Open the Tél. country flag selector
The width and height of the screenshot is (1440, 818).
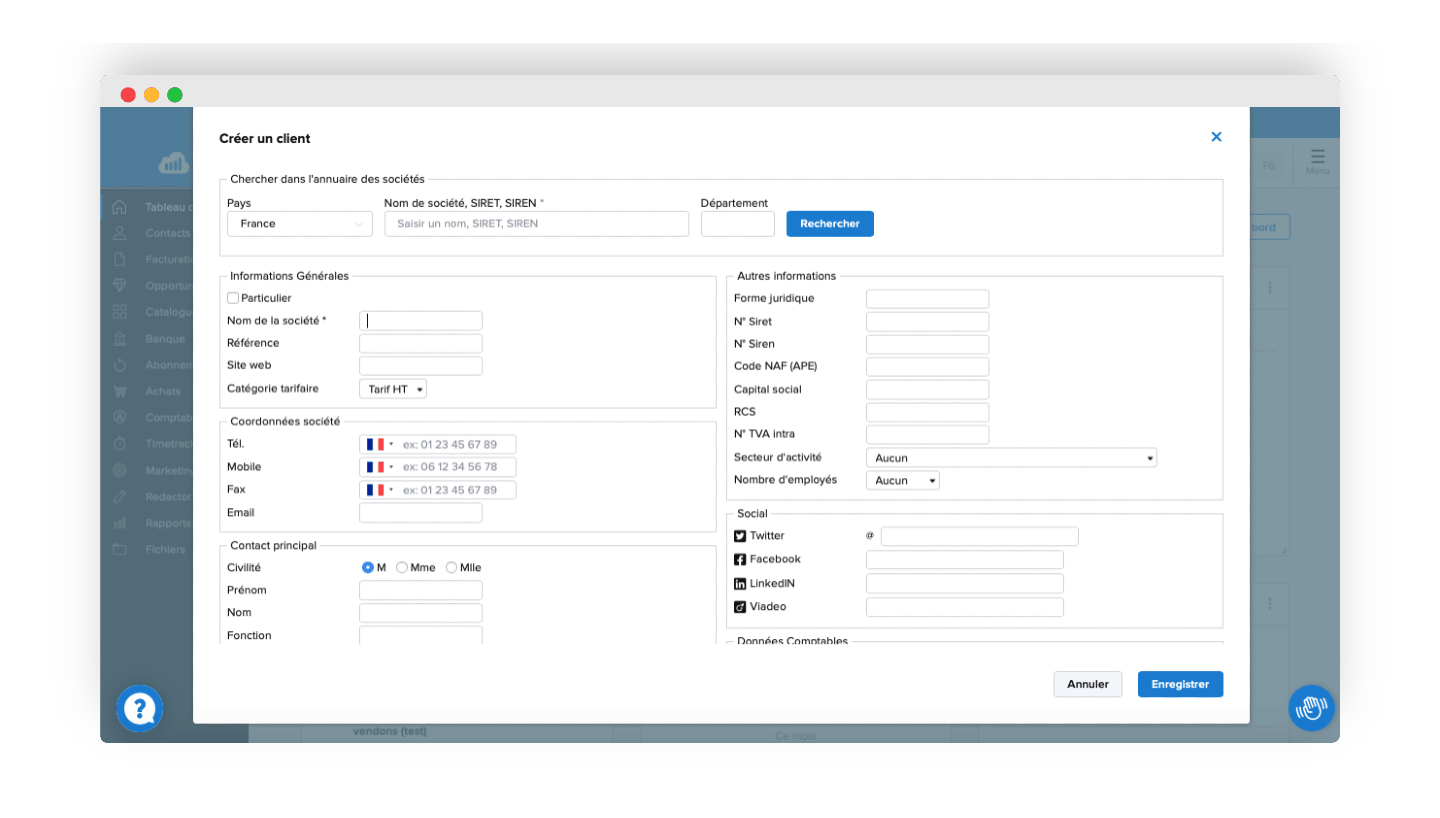(380, 444)
